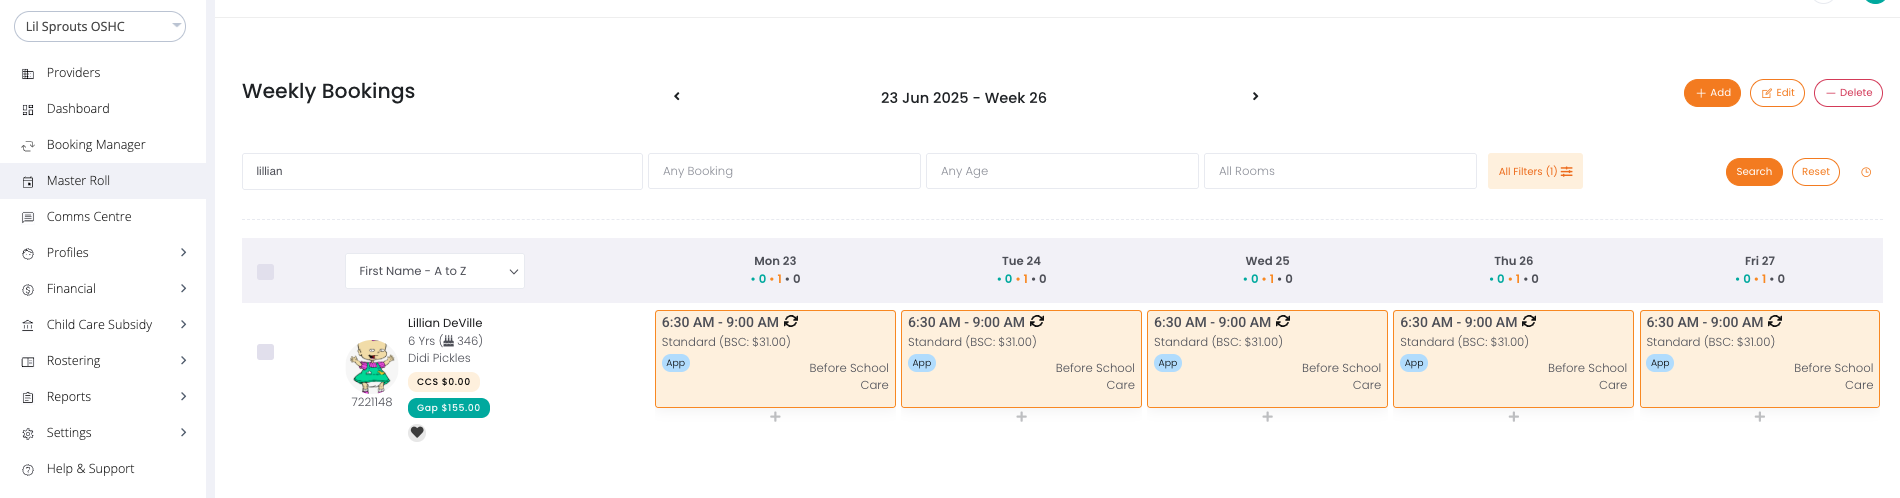Click the orange Add button
This screenshot has height=498, width=1900.
tap(1712, 93)
